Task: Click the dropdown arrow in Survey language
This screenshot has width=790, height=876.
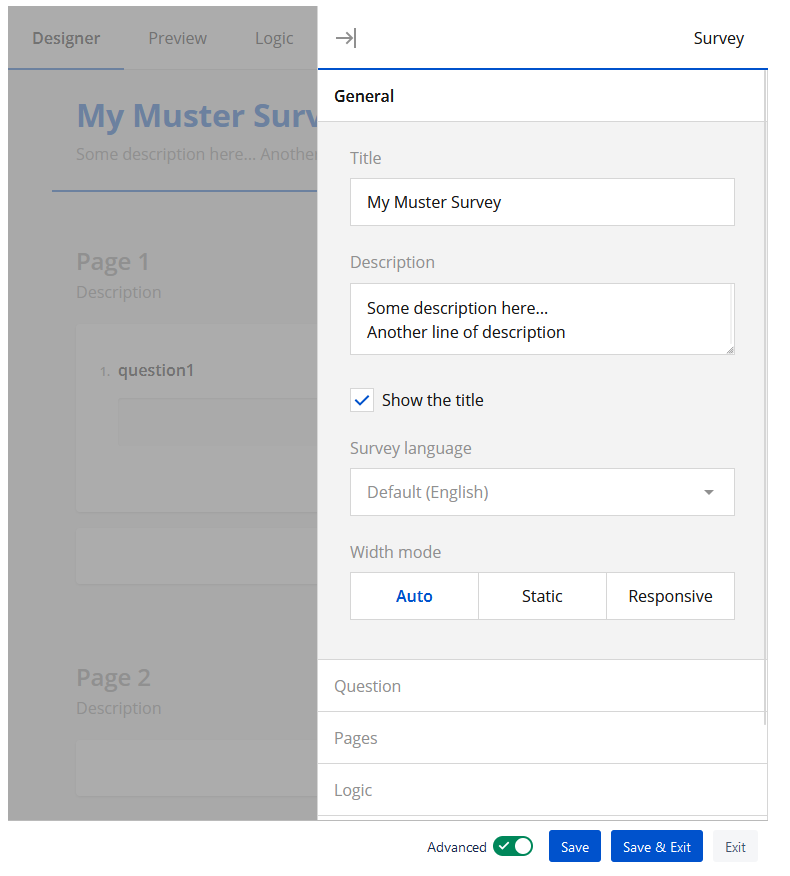Action: coord(708,492)
